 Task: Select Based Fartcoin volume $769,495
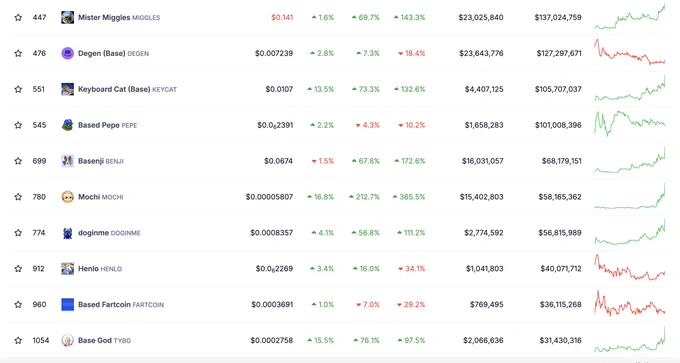coord(487,304)
